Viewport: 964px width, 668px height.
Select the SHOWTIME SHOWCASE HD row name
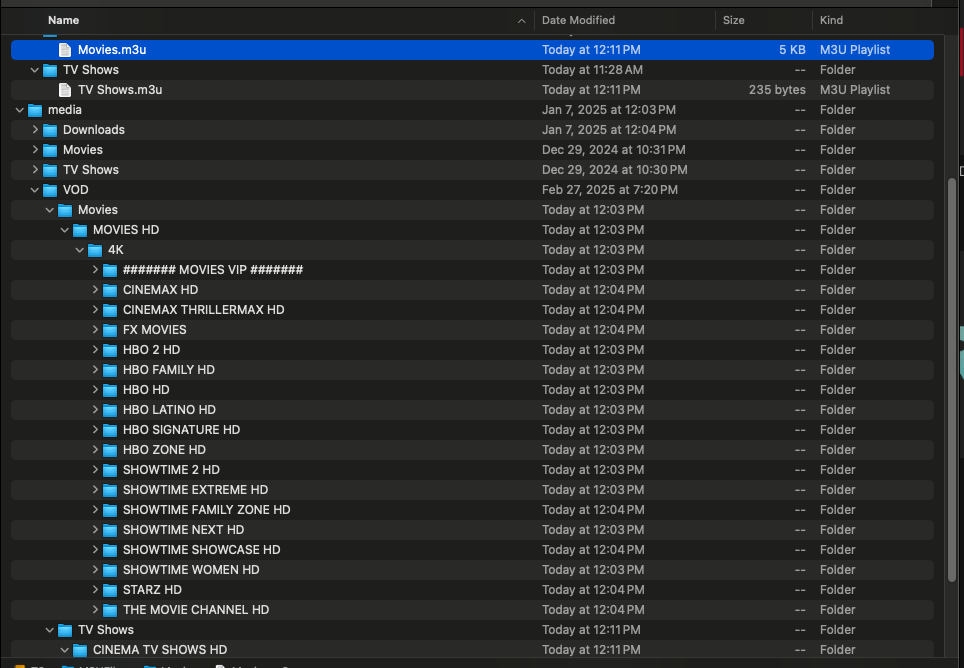tap(202, 549)
